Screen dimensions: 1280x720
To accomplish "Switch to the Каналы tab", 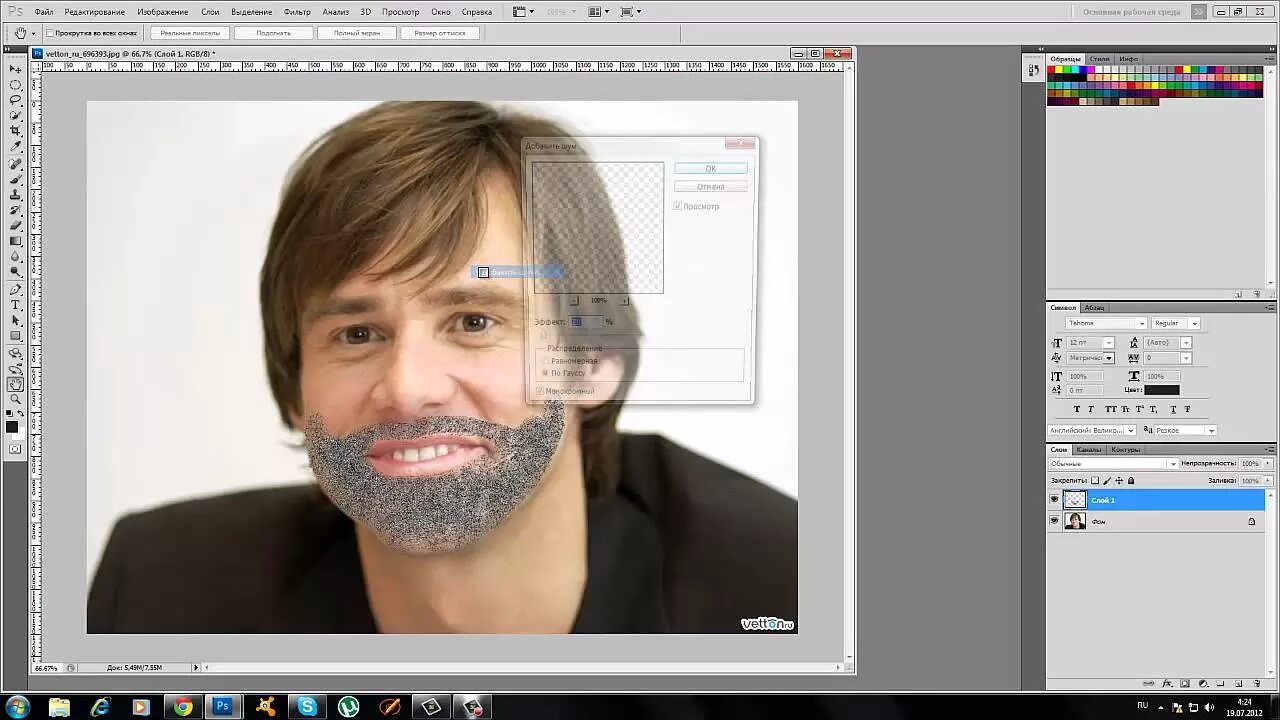I will point(1088,449).
